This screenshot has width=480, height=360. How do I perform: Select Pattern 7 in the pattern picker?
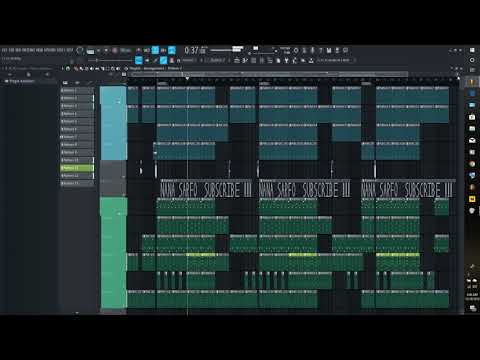point(77,137)
